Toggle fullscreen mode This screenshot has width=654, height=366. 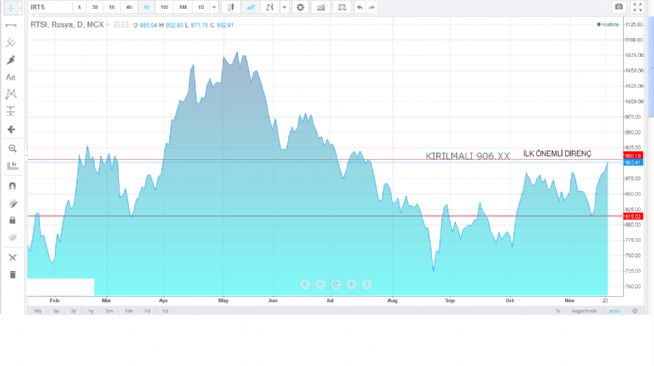637,7
